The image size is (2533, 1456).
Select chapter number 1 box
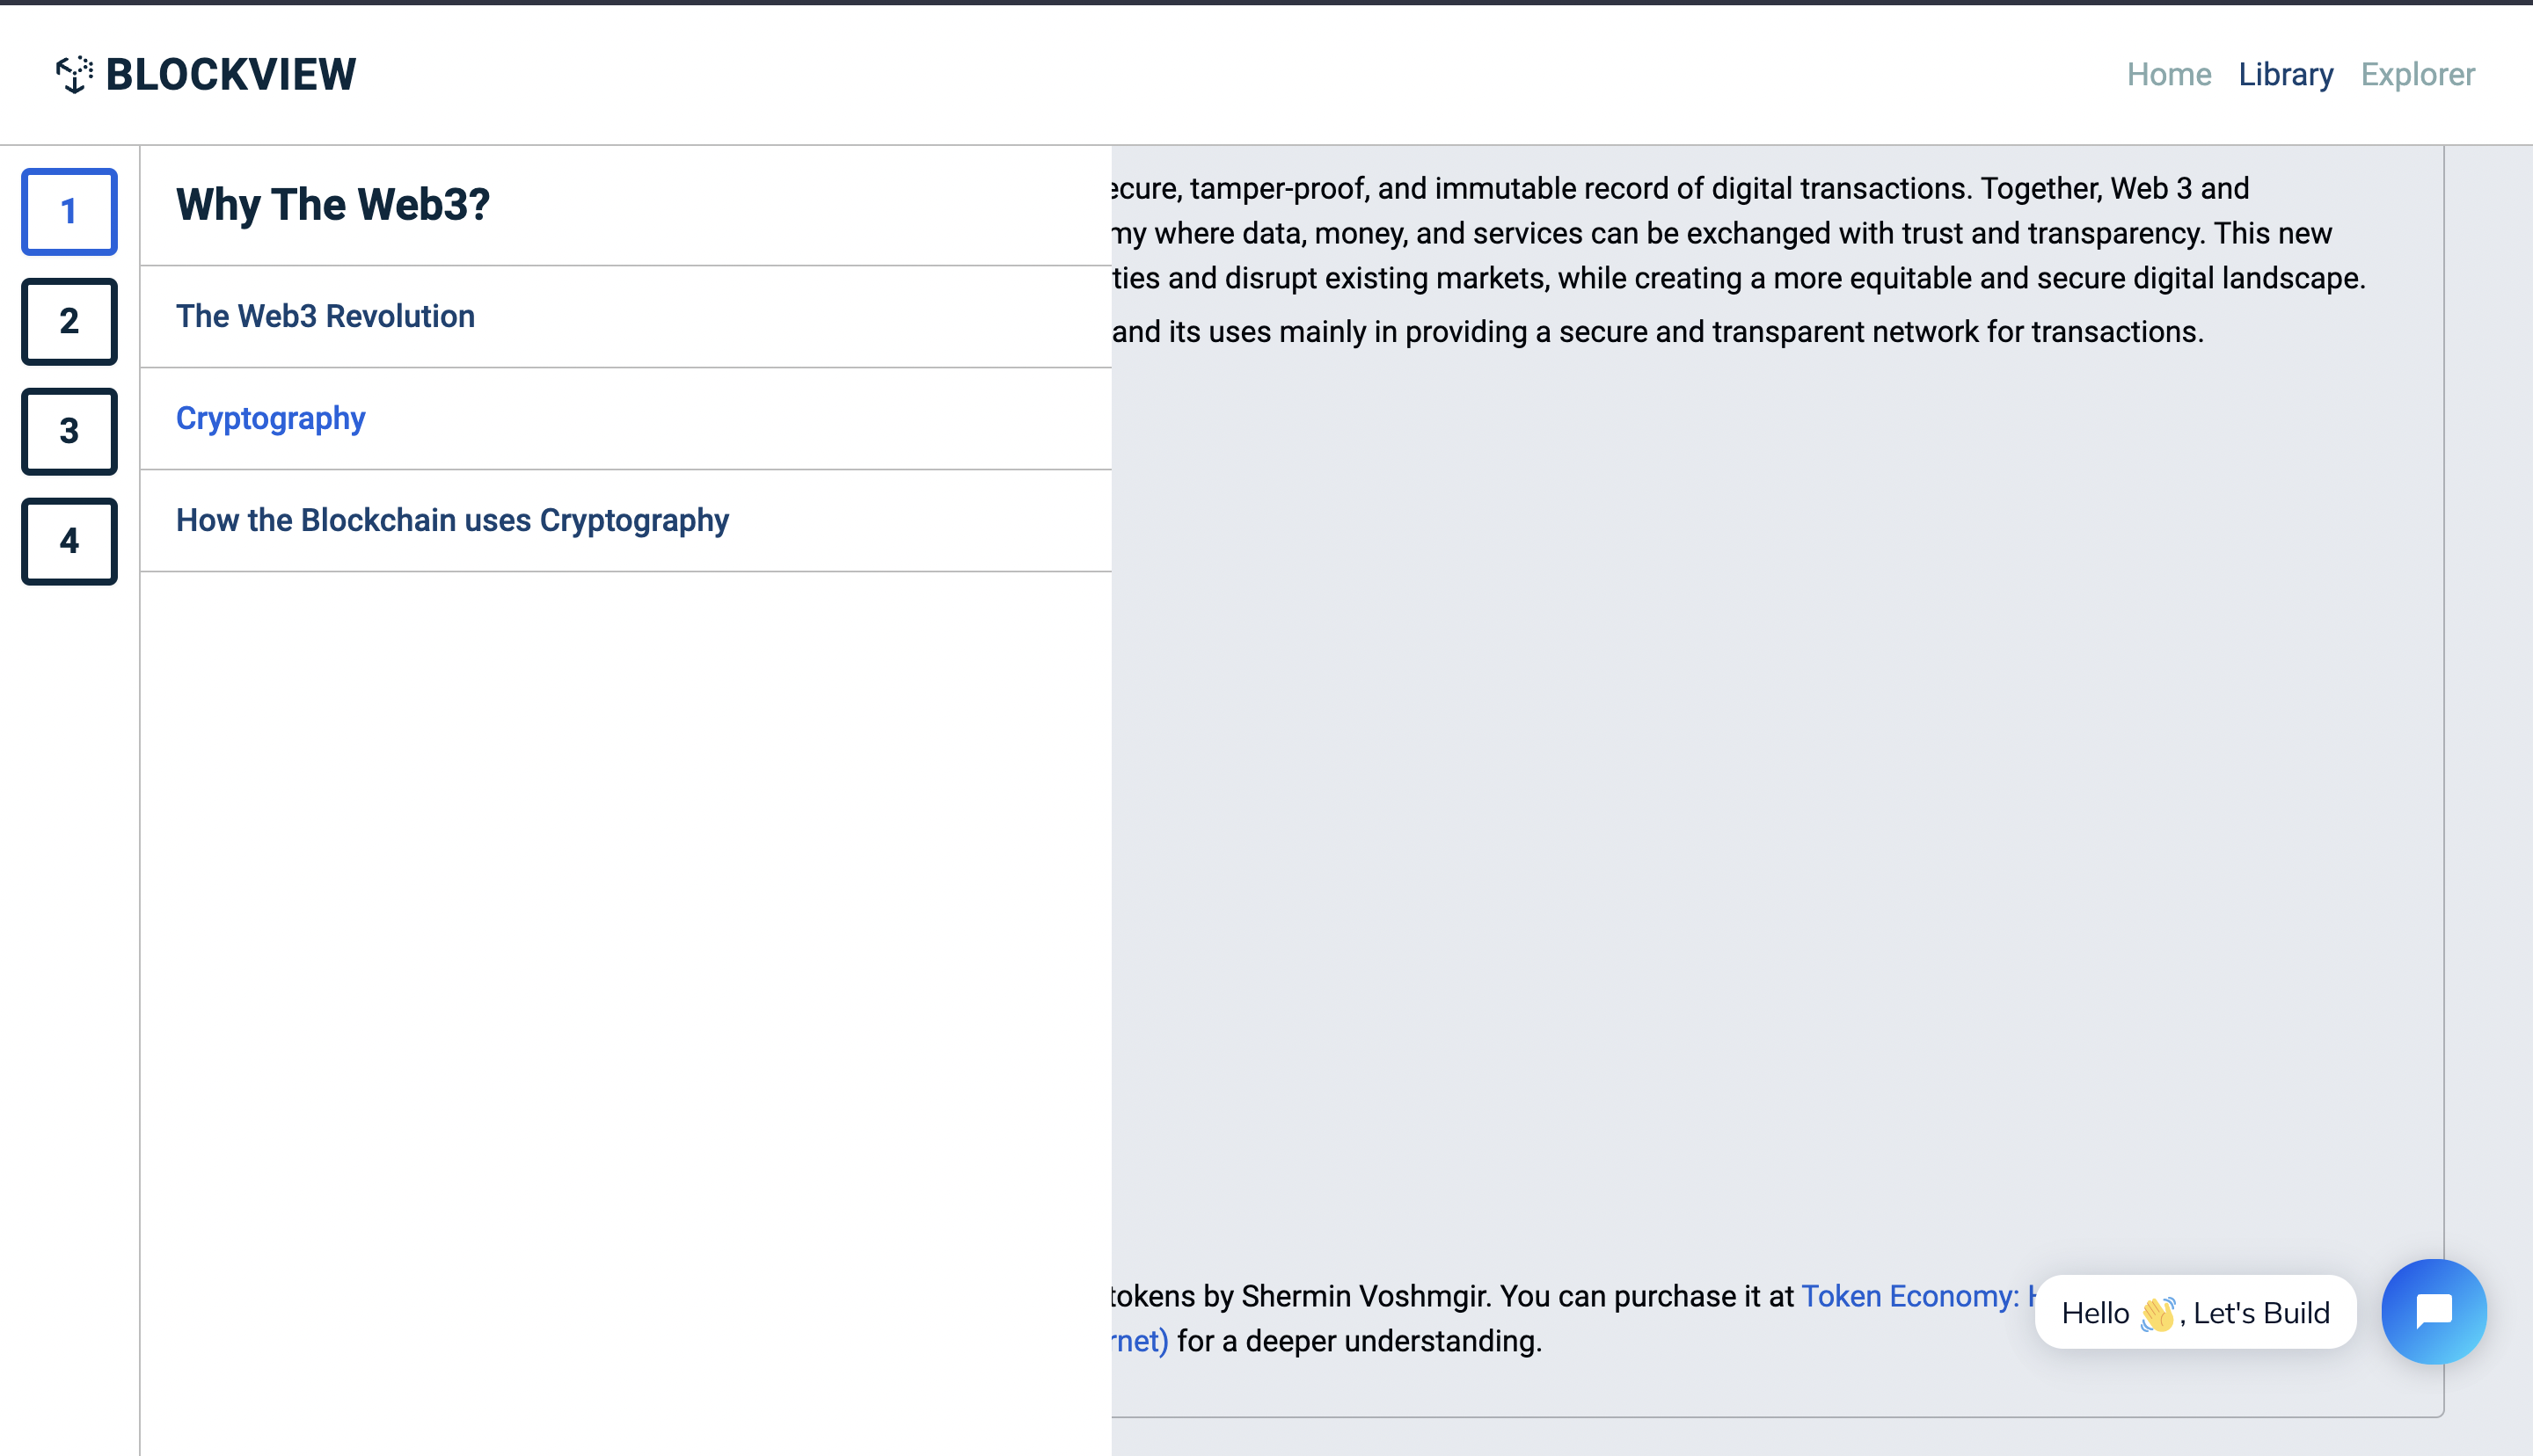(69, 211)
